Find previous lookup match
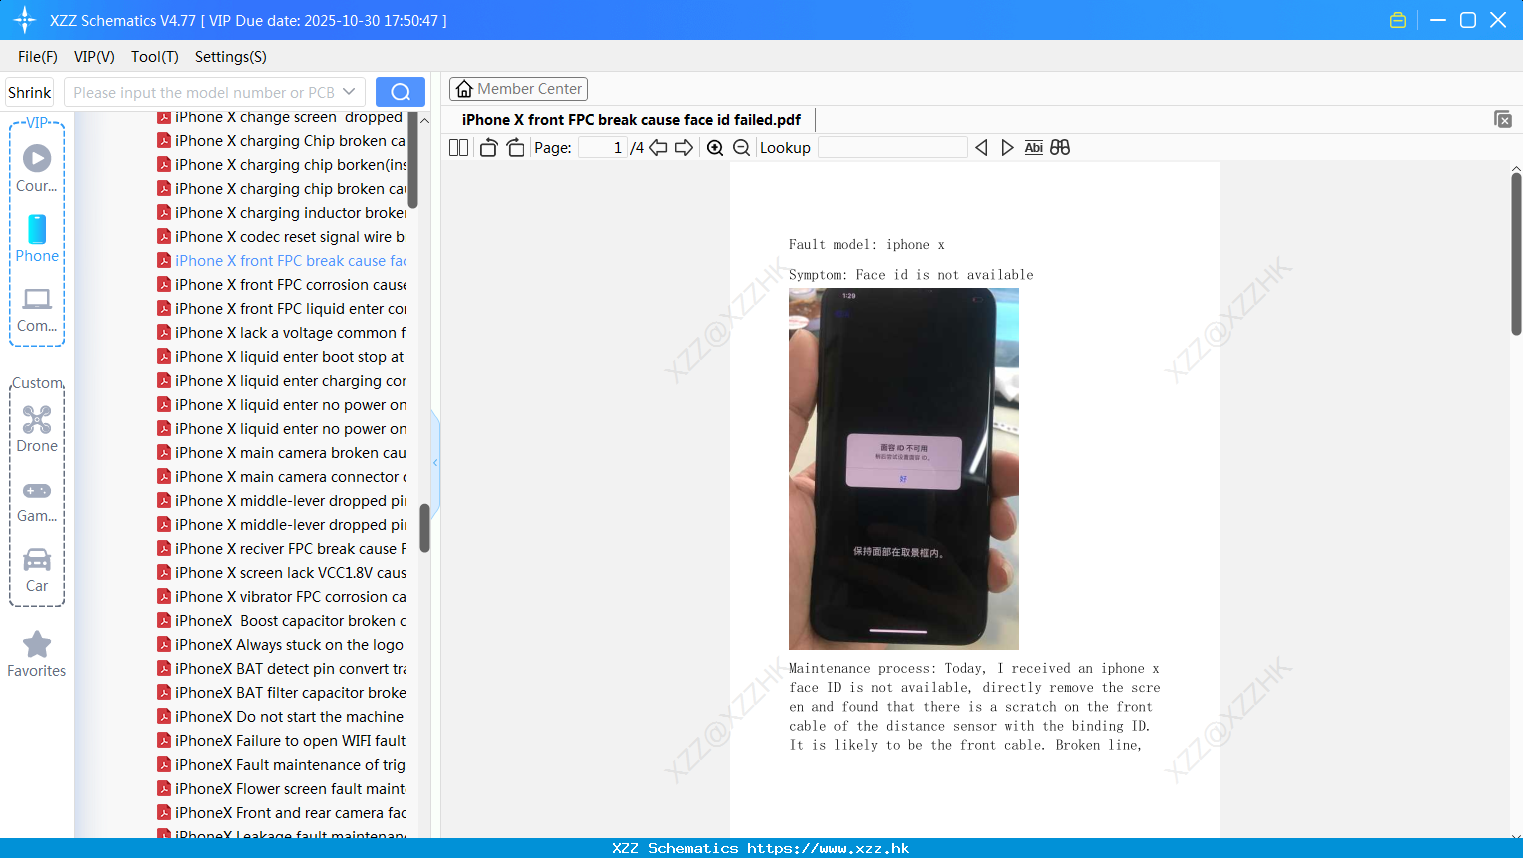Viewport: 1523px width, 858px height. (981, 147)
